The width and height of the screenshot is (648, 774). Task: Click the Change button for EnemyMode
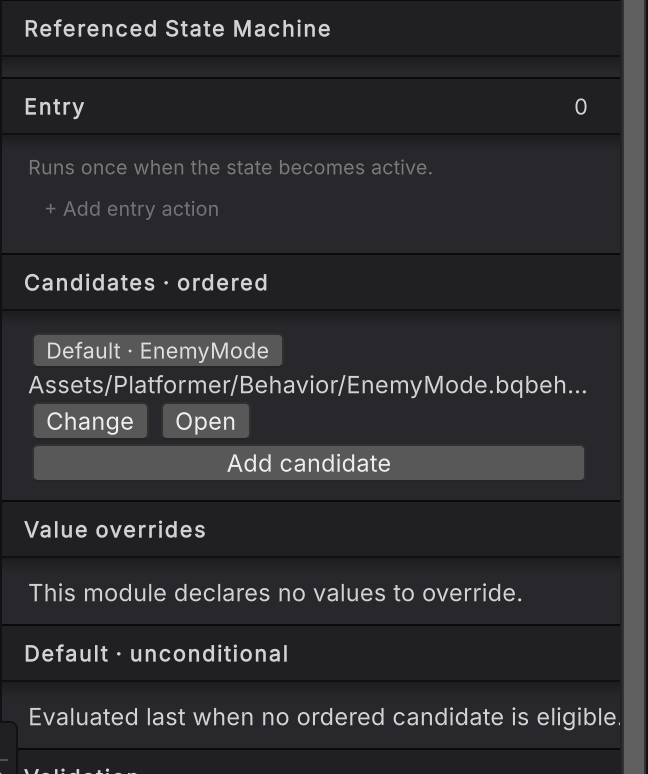pos(90,421)
